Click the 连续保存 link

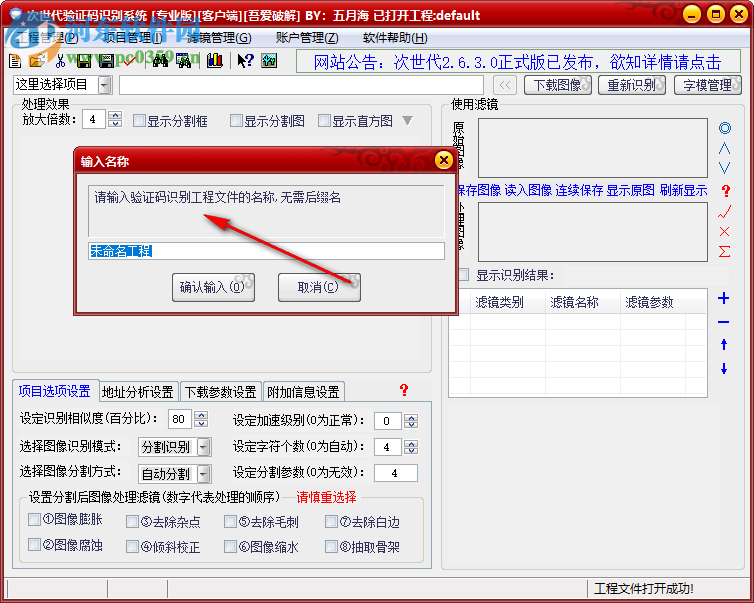pos(579,190)
